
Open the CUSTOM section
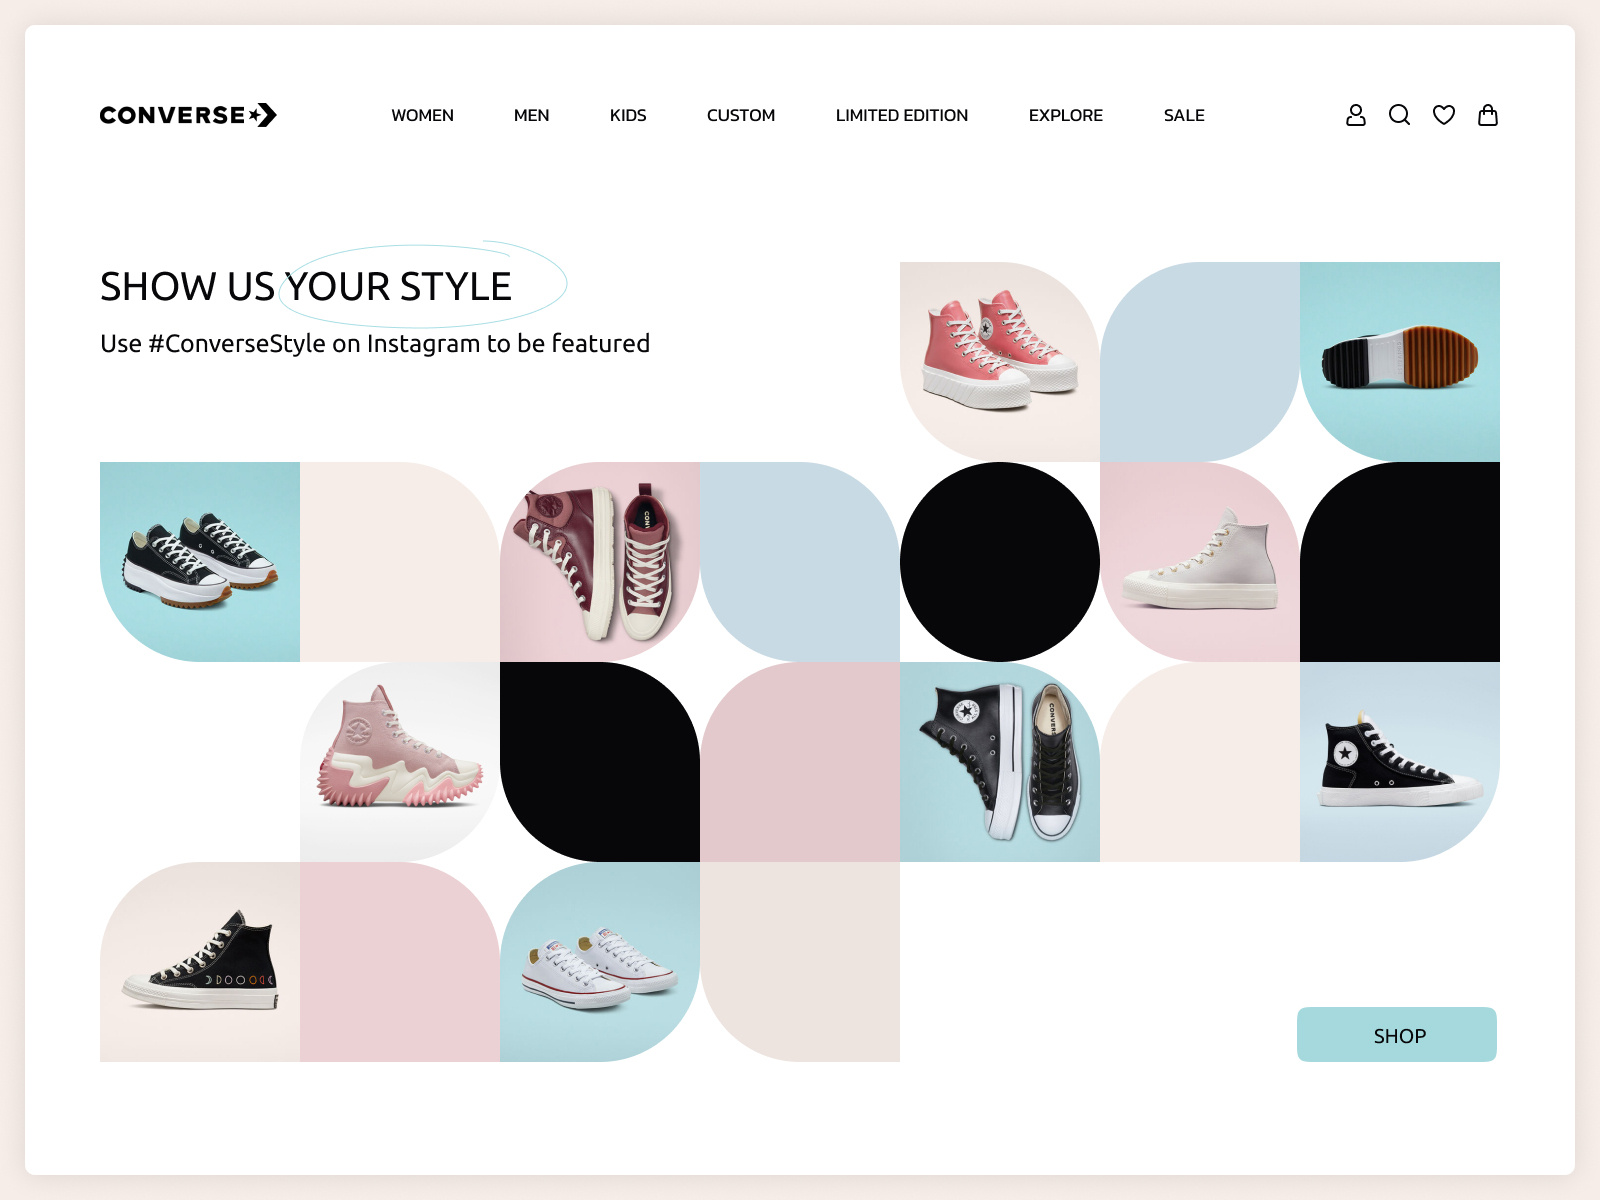(740, 115)
